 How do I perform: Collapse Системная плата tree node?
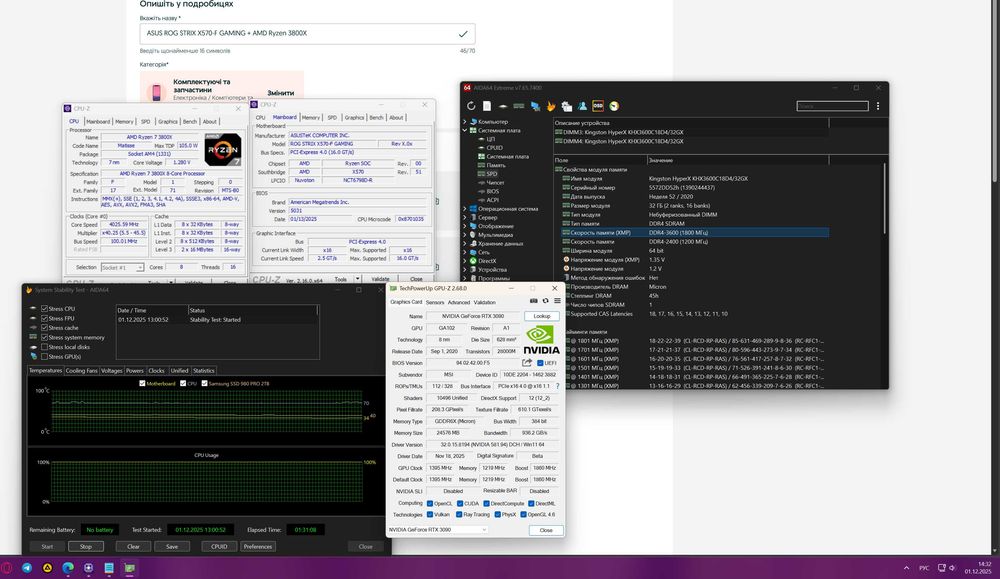[464, 130]
